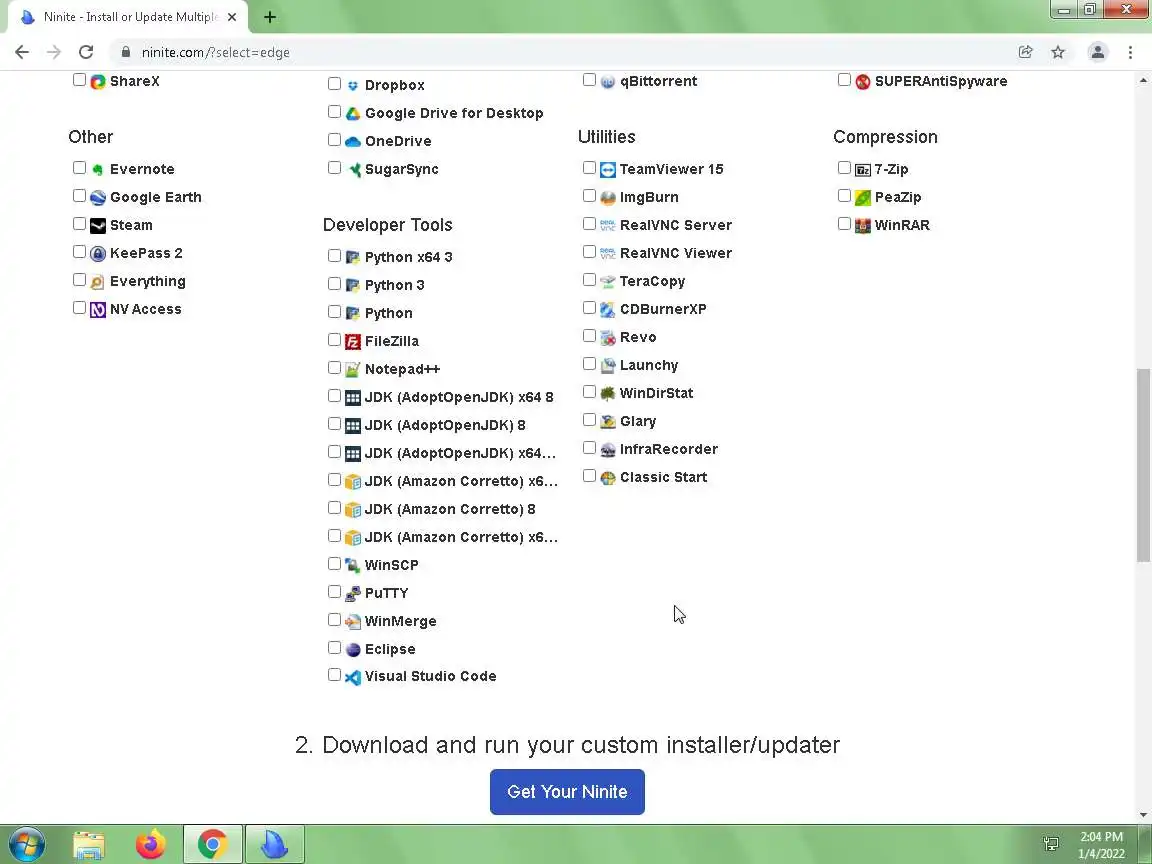Click the WinDirStat tree icon
1152x864 pixels.
click(x=608, y=394)
